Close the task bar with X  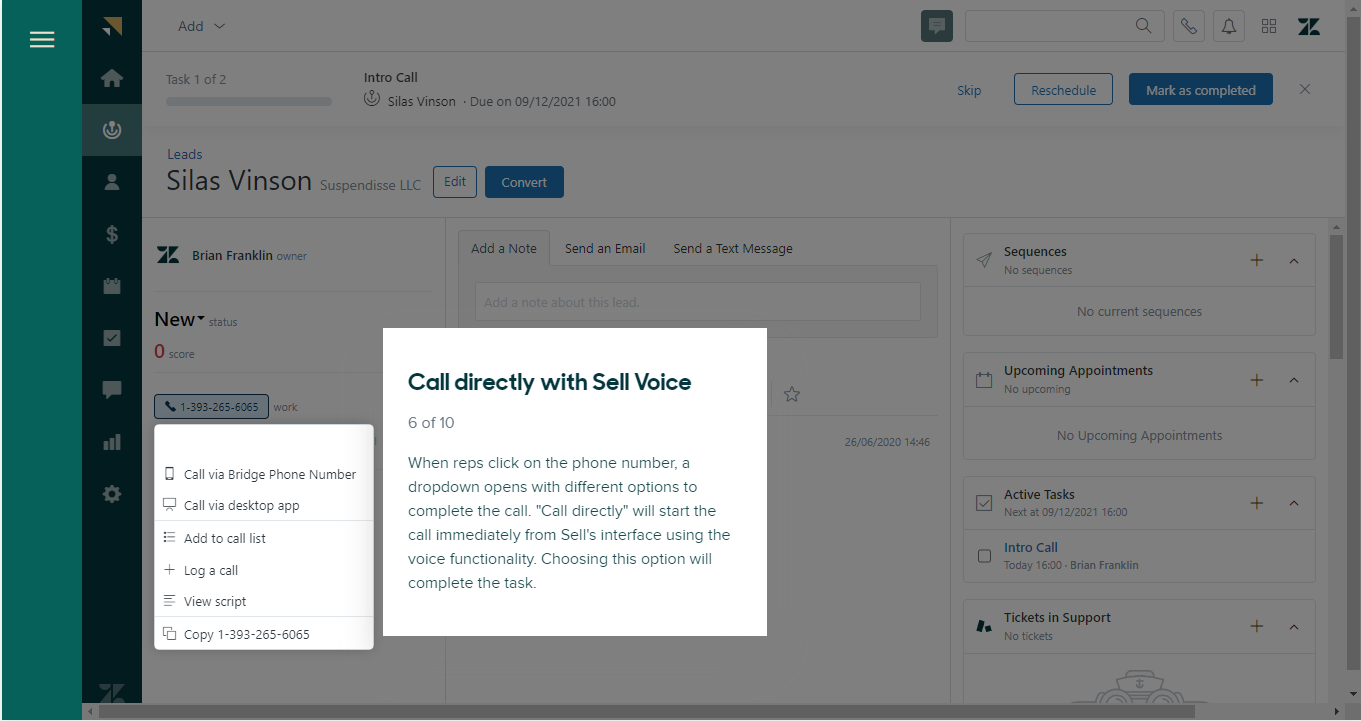pos(1305,89)
